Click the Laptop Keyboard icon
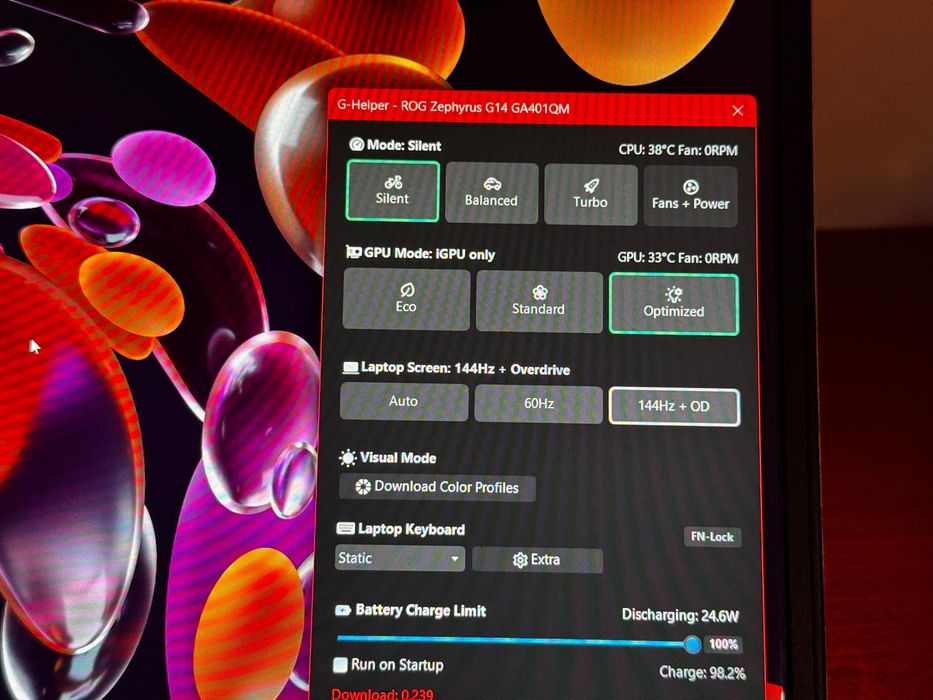 point(345,529)
